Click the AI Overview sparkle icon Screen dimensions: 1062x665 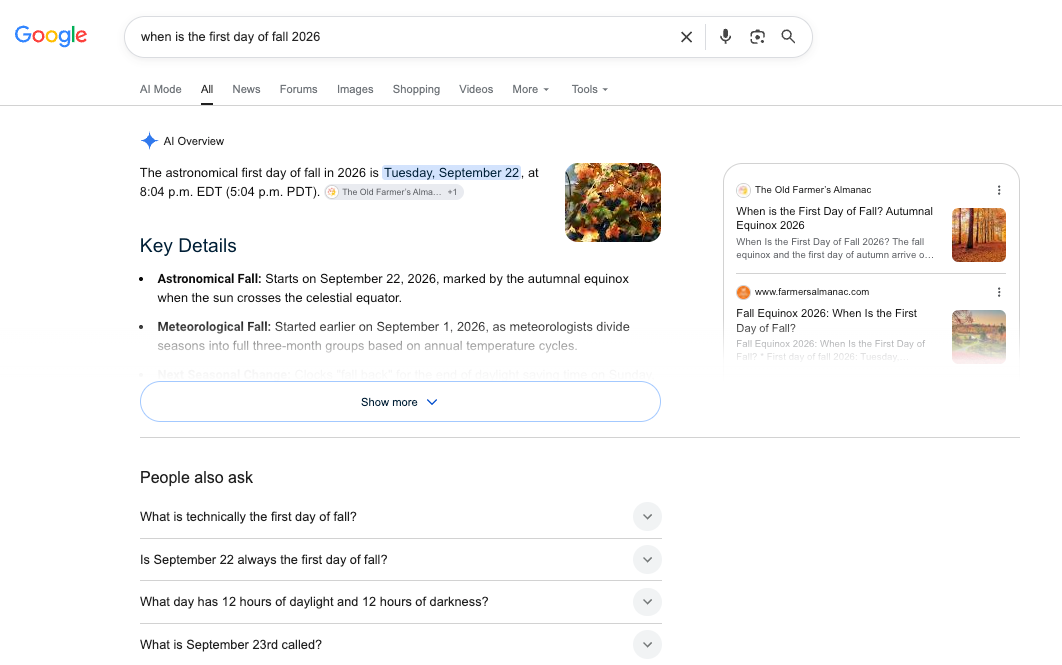[x=149, y=141]
